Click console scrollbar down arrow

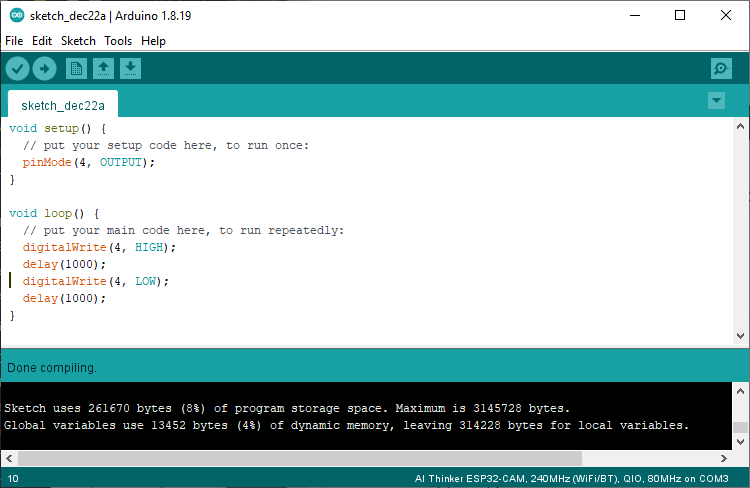740,442
